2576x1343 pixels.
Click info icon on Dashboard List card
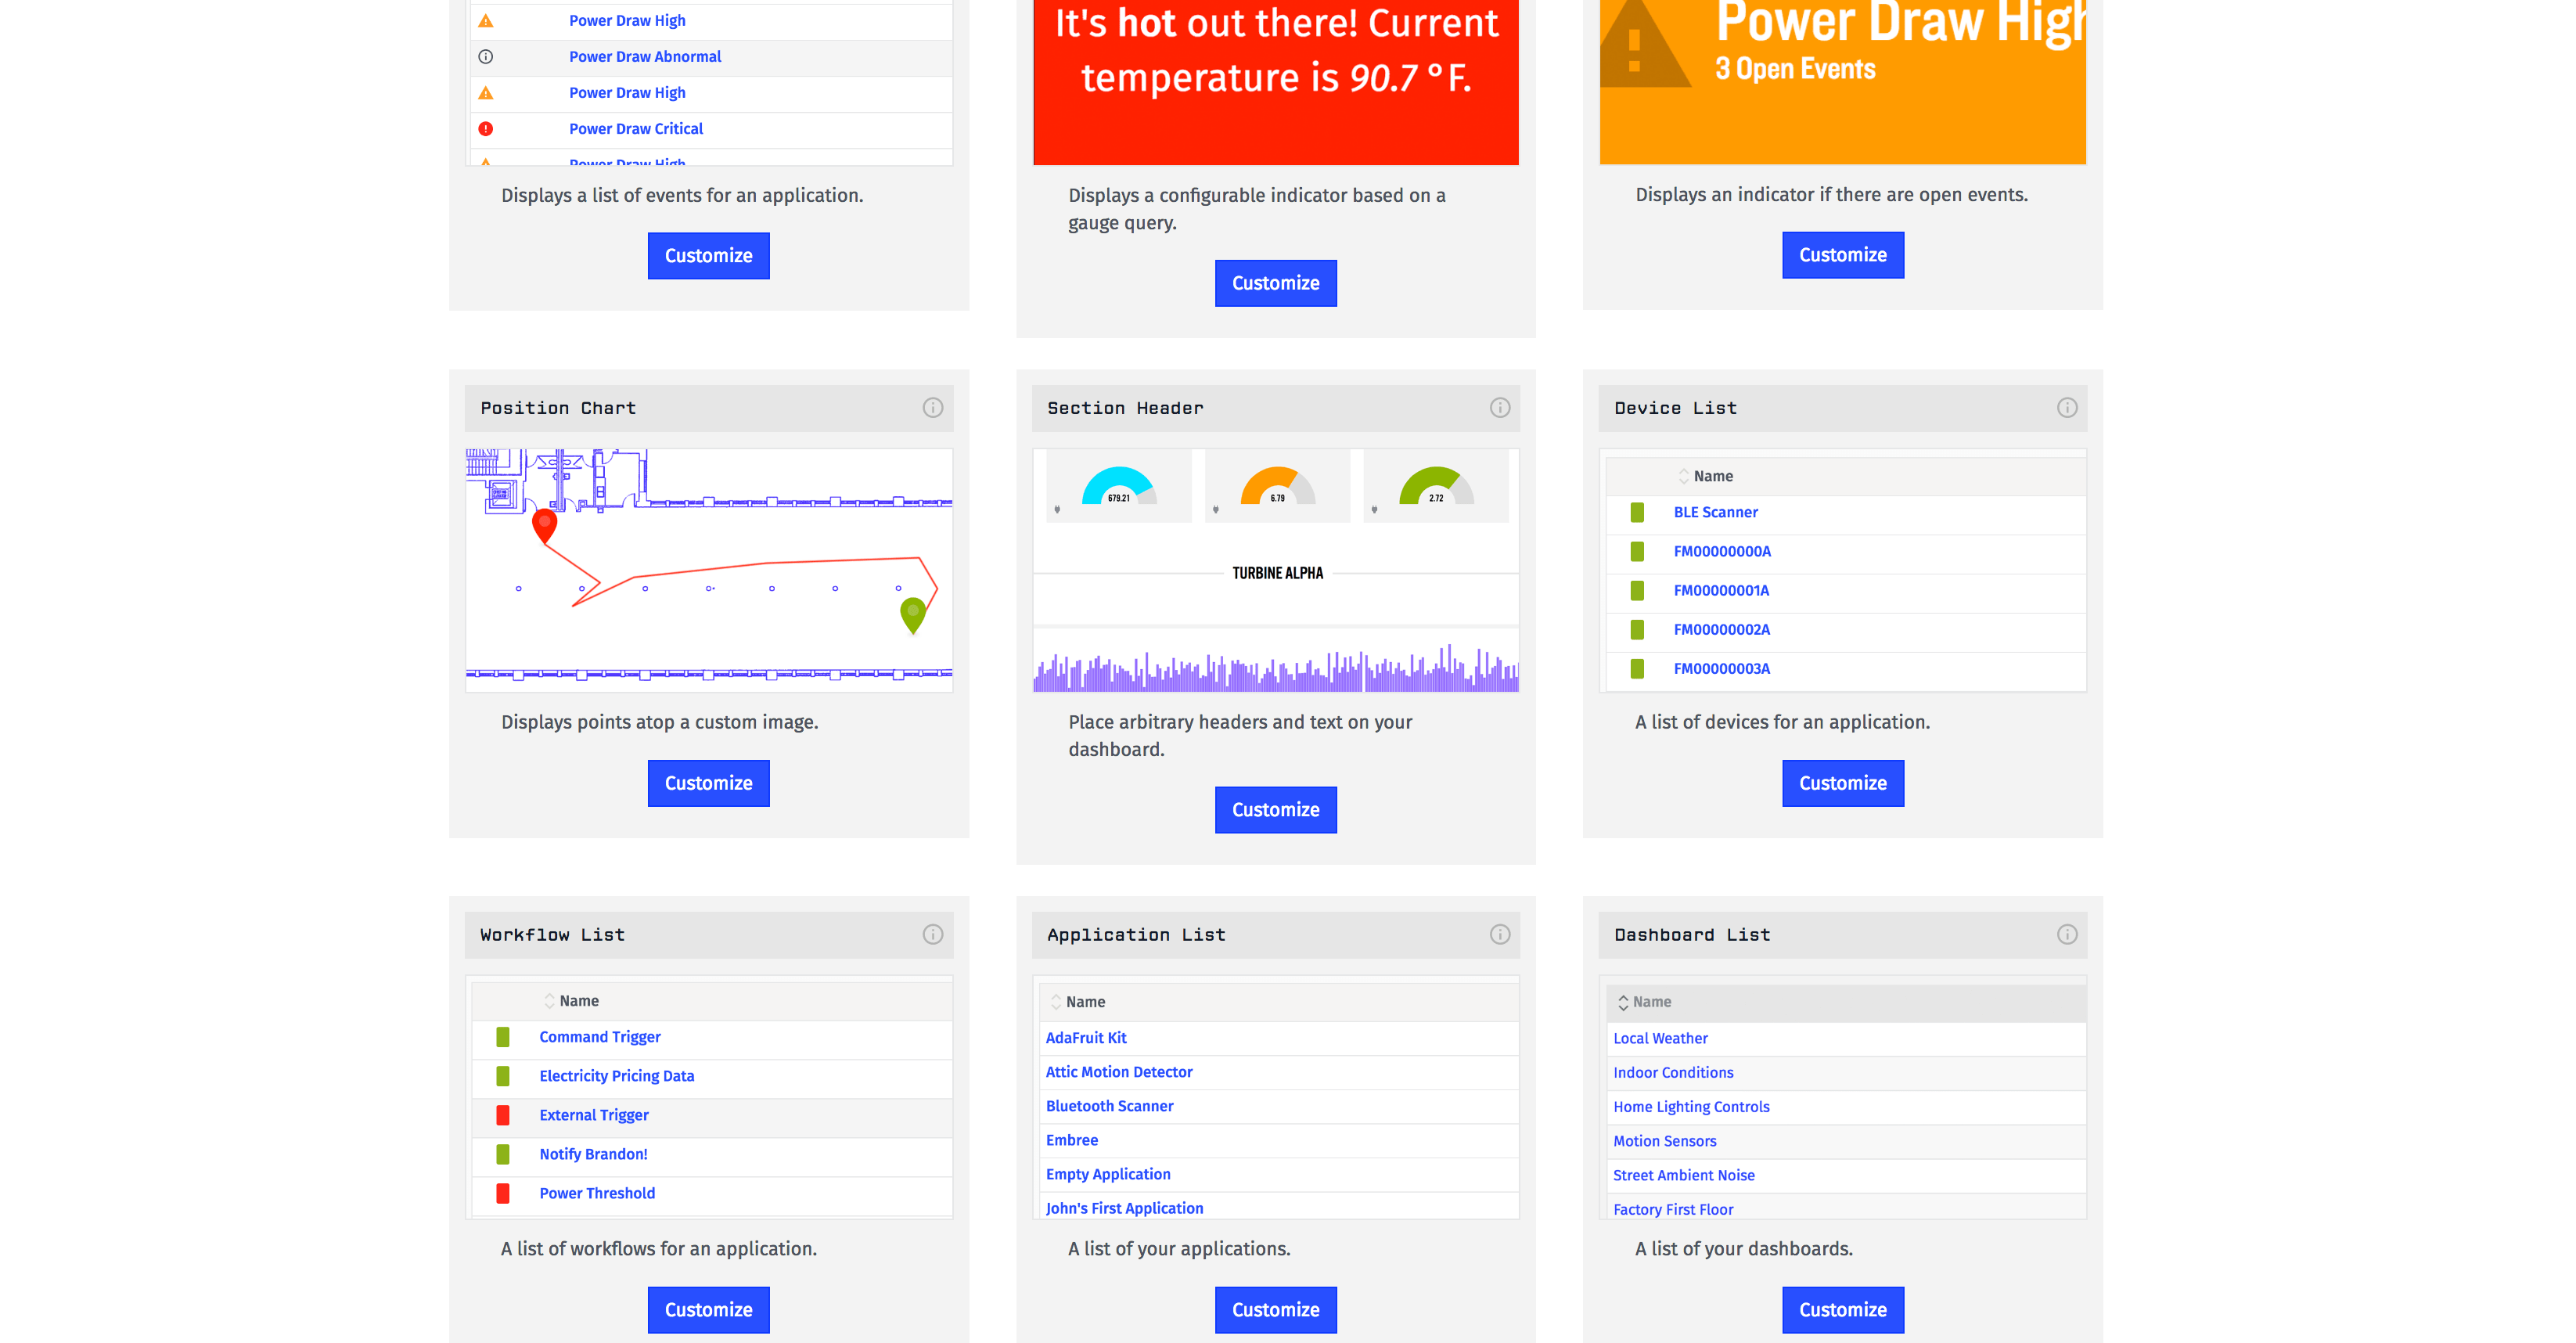pos(2066,934)
